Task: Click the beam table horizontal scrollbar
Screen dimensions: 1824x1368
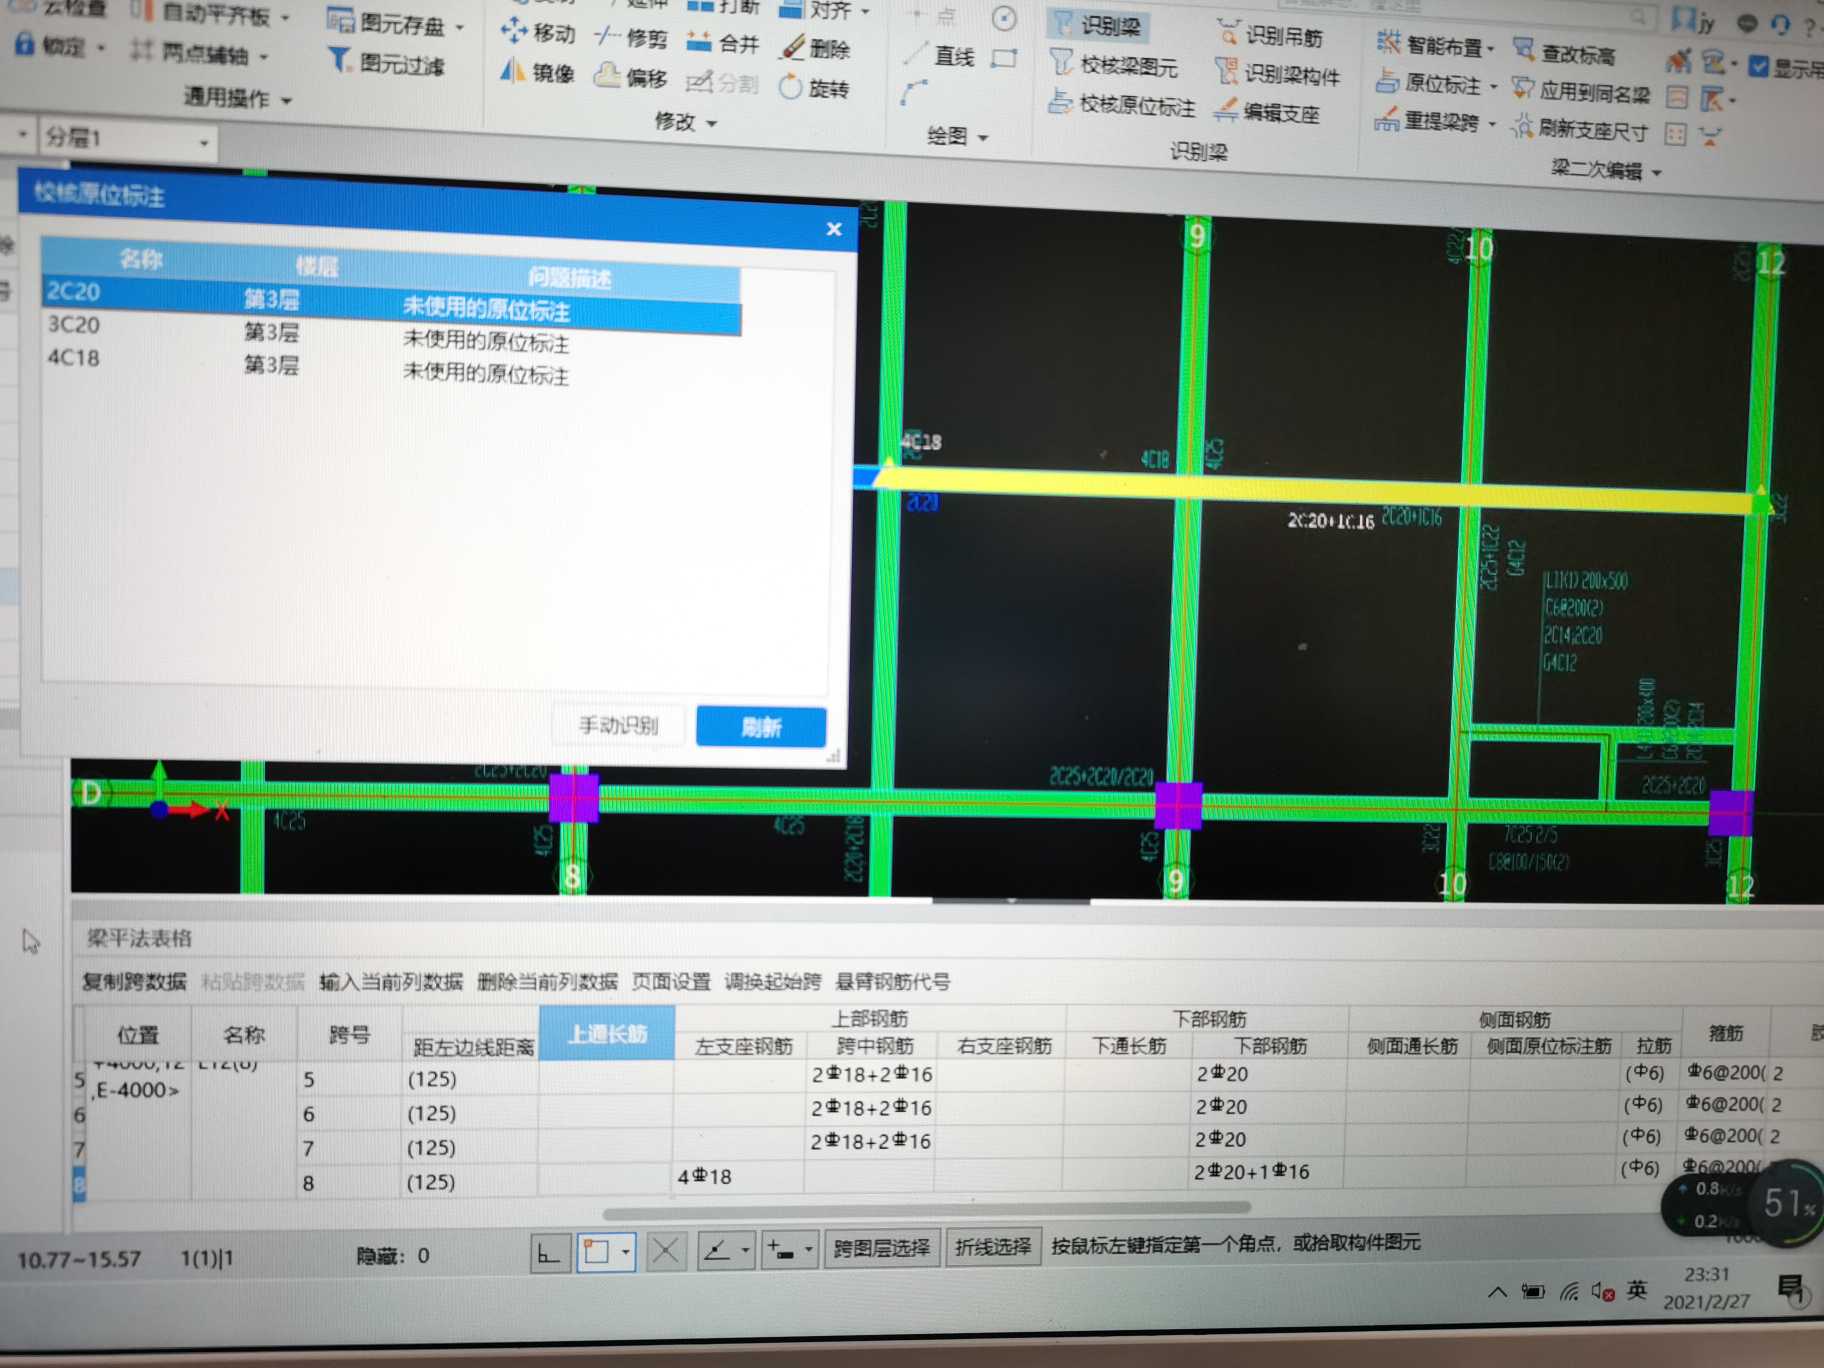Action: [x=927, y=1211]
